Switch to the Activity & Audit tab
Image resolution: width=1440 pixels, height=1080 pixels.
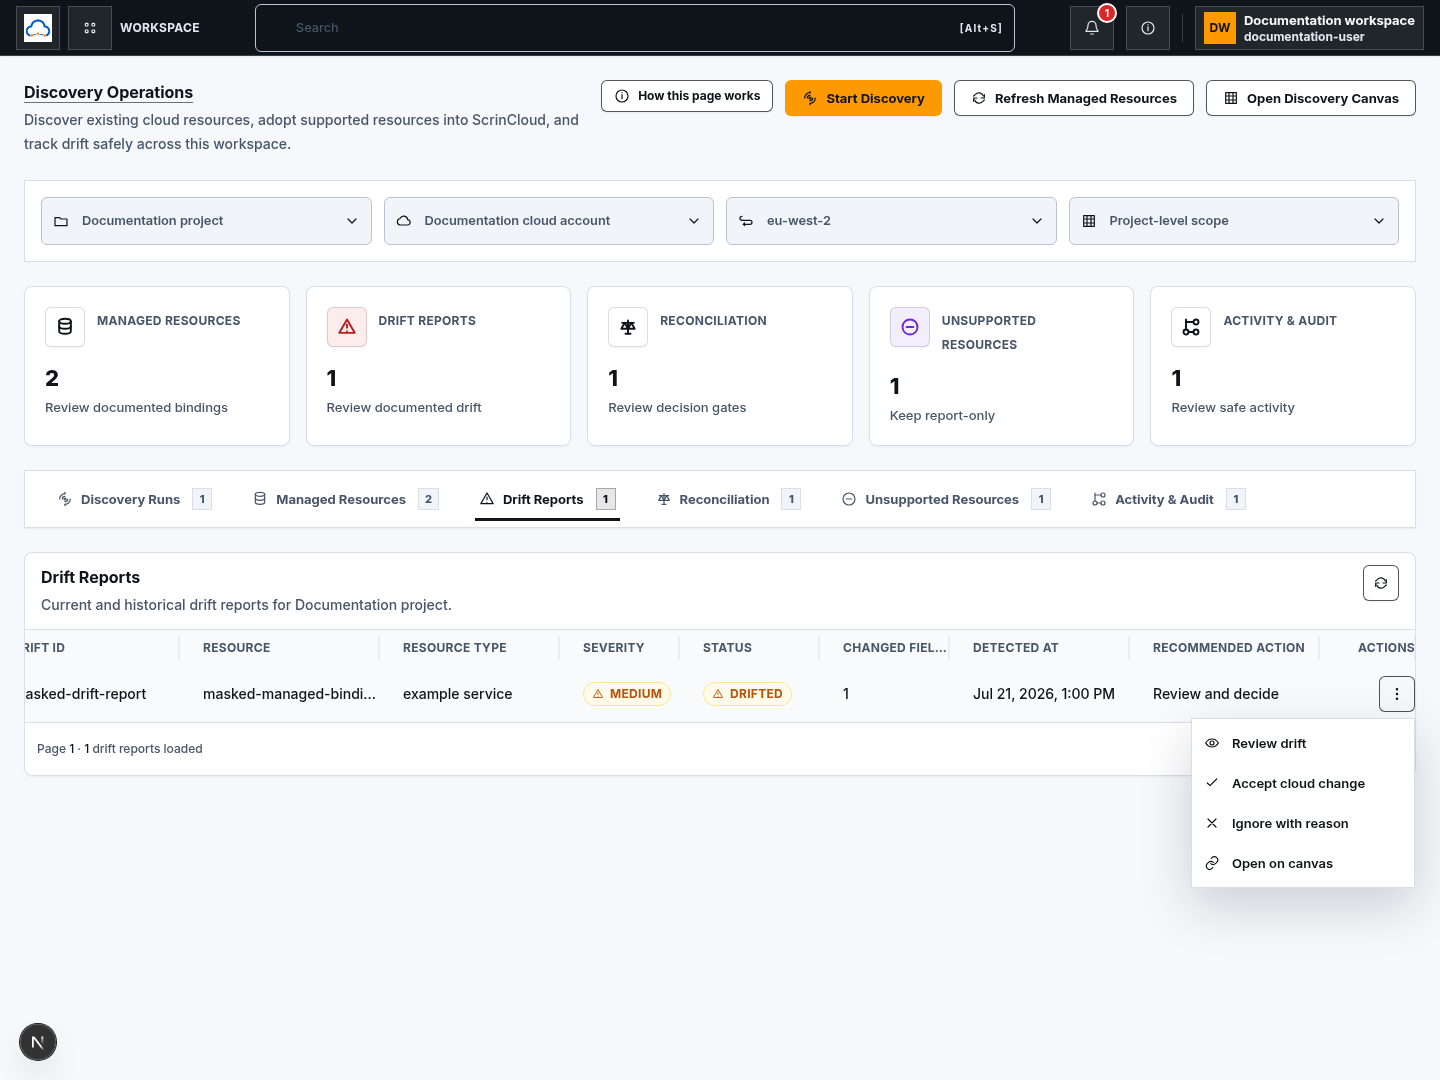pos(1169,499)
